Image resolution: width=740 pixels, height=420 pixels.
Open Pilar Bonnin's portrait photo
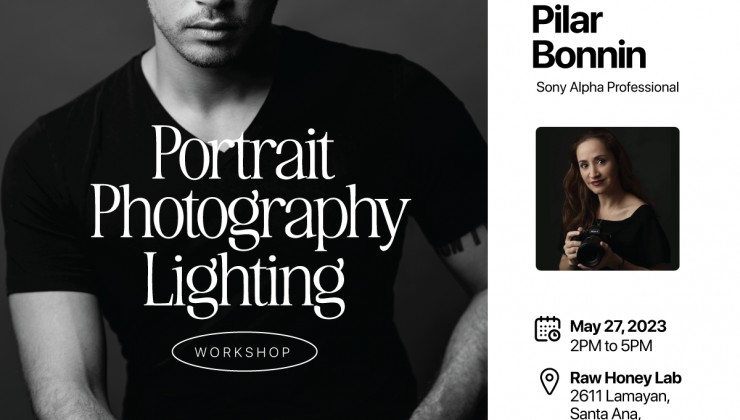[x=607, y=199]
